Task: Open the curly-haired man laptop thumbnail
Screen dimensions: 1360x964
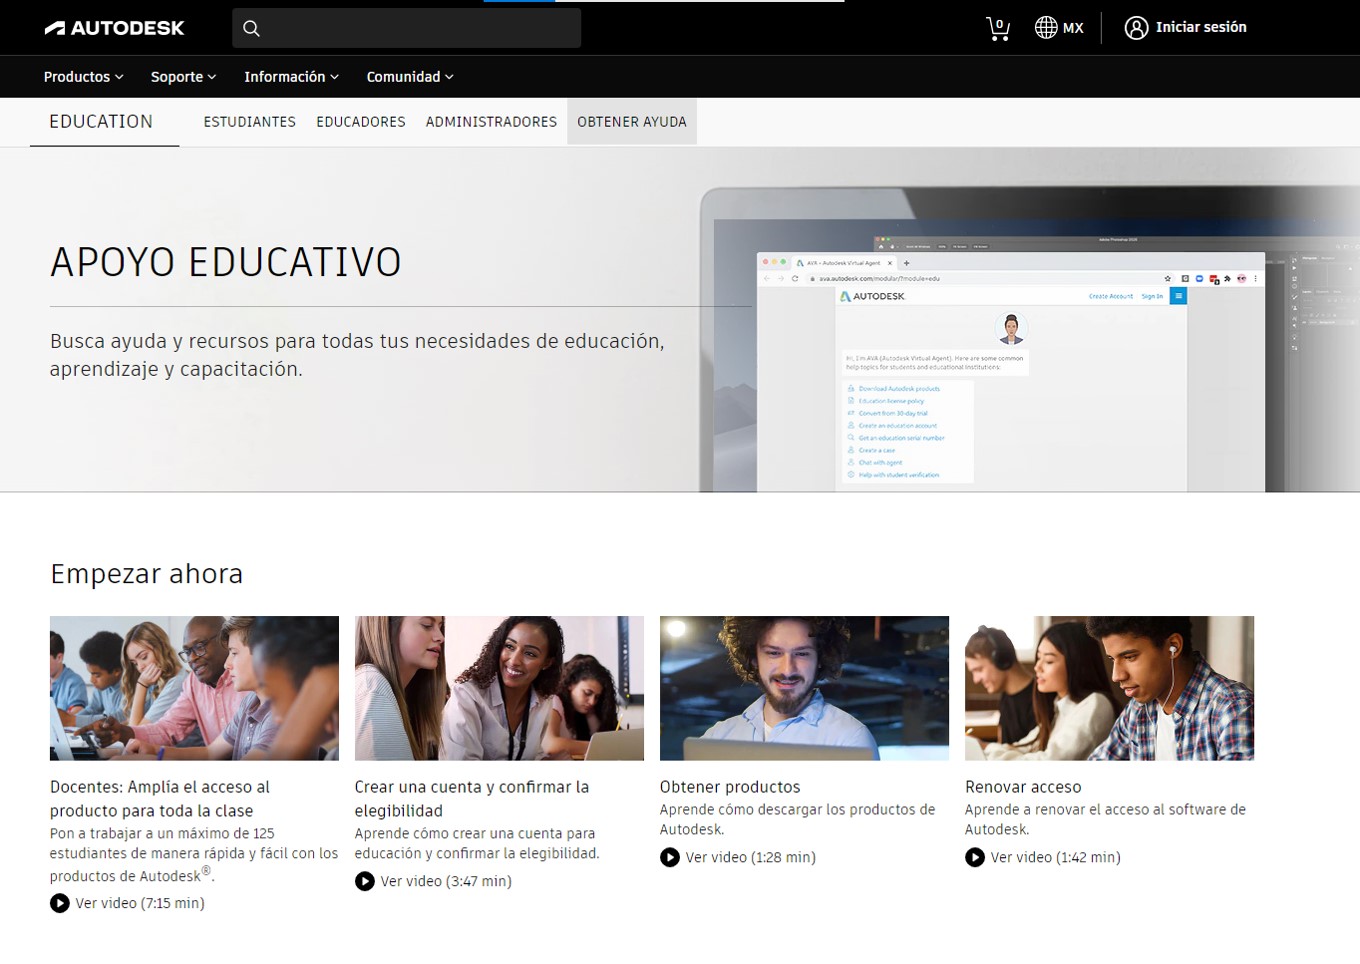Action: click(804, 688)
